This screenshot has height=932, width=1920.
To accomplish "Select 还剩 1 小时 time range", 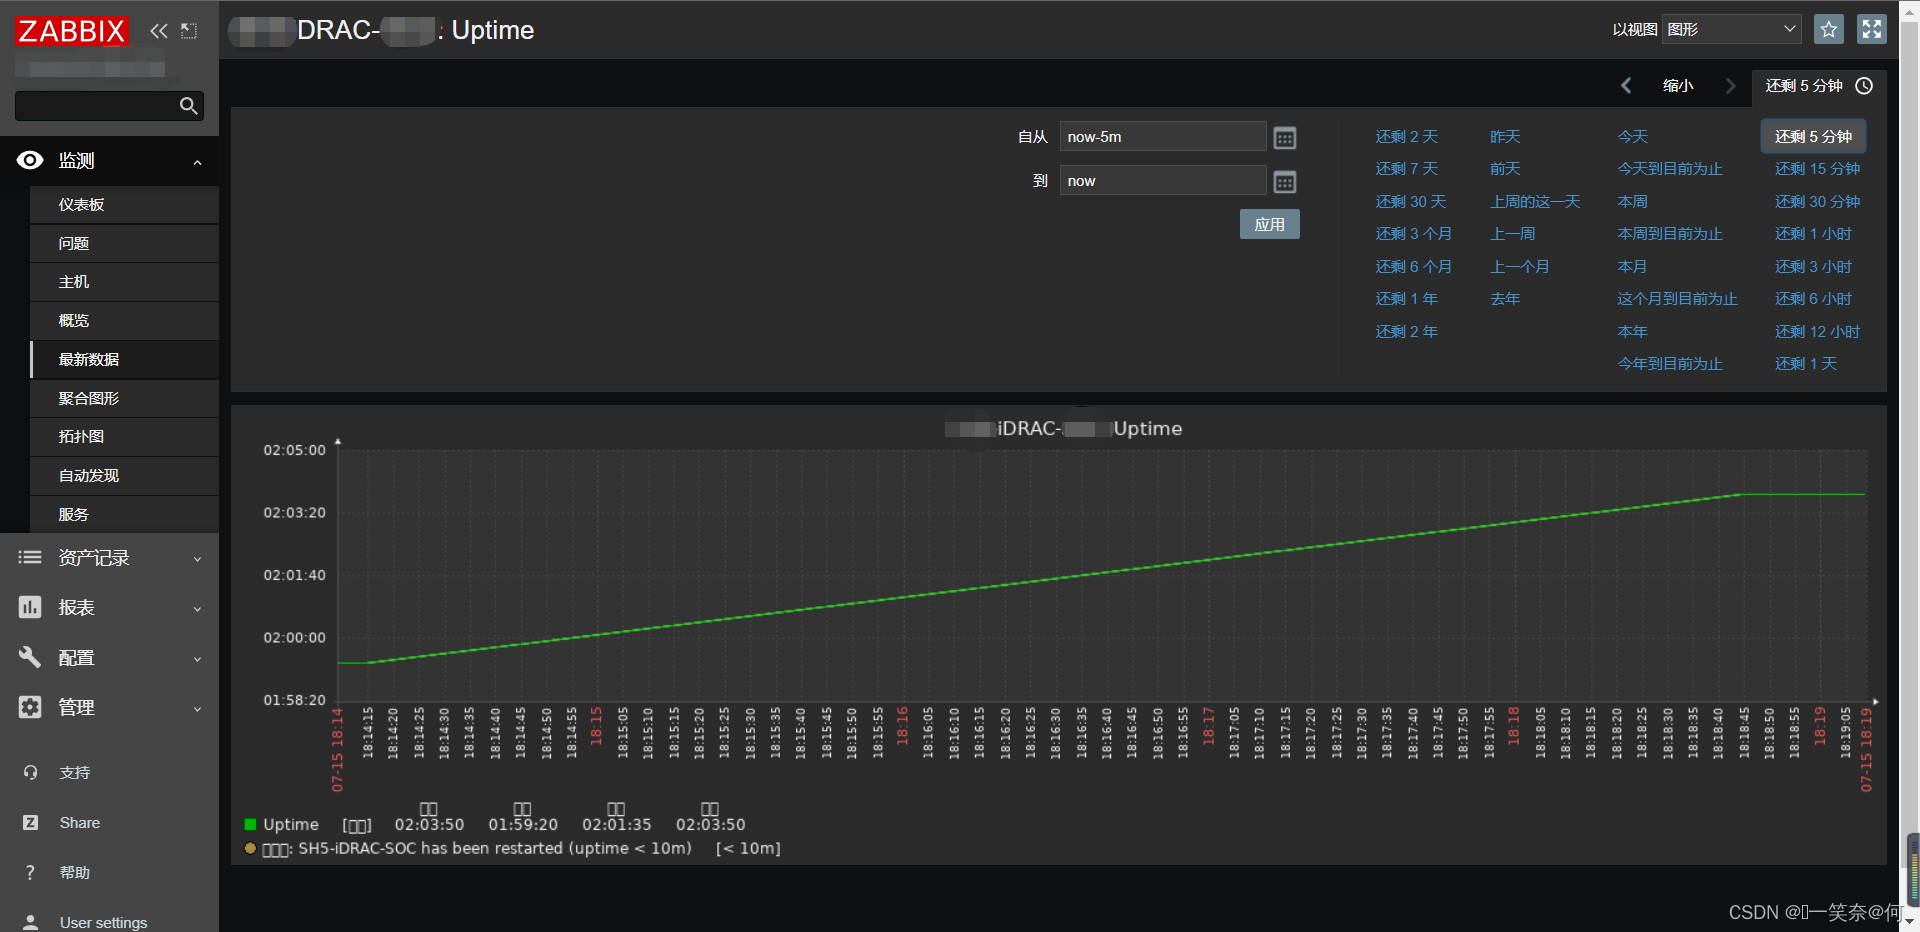I will [x=1813, y=234].
